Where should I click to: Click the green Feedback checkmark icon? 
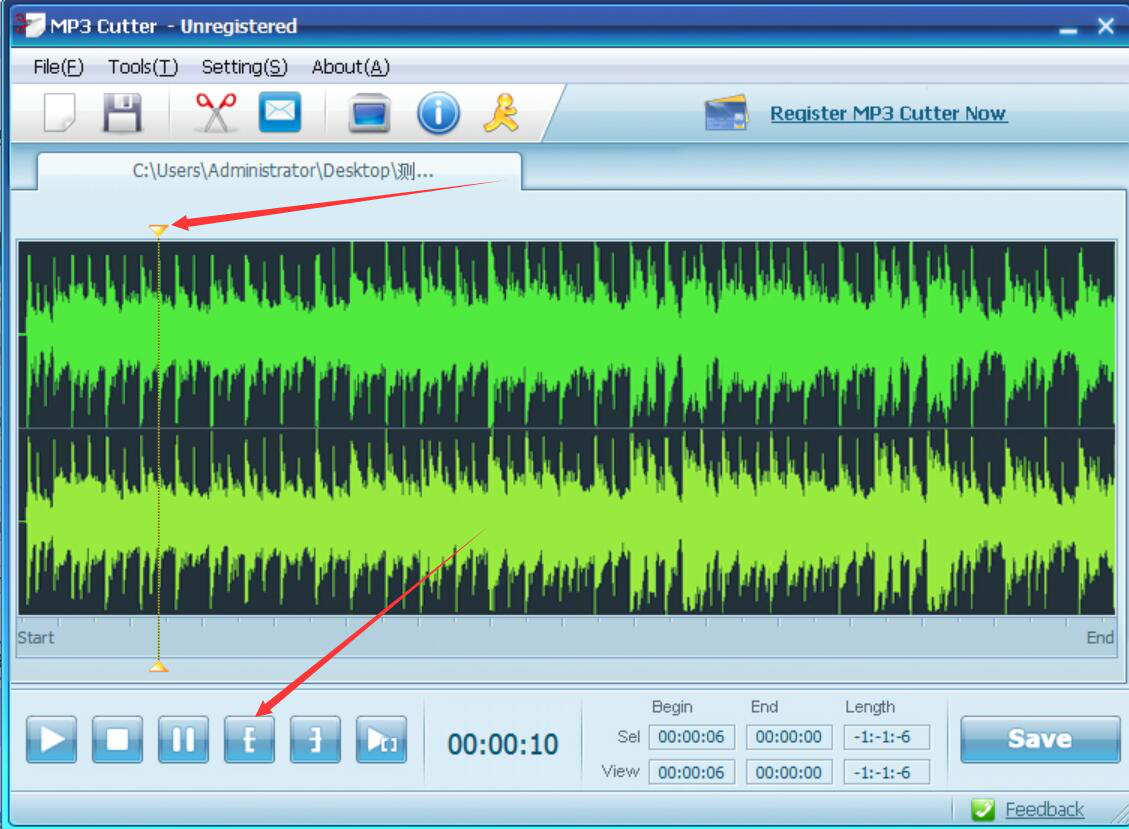982,810
